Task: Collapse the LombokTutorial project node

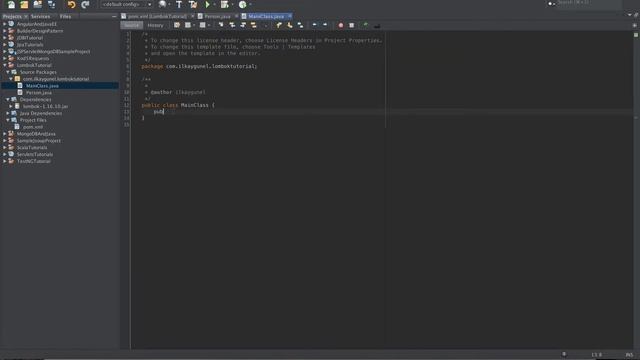Action: click(x=4, y=65)
